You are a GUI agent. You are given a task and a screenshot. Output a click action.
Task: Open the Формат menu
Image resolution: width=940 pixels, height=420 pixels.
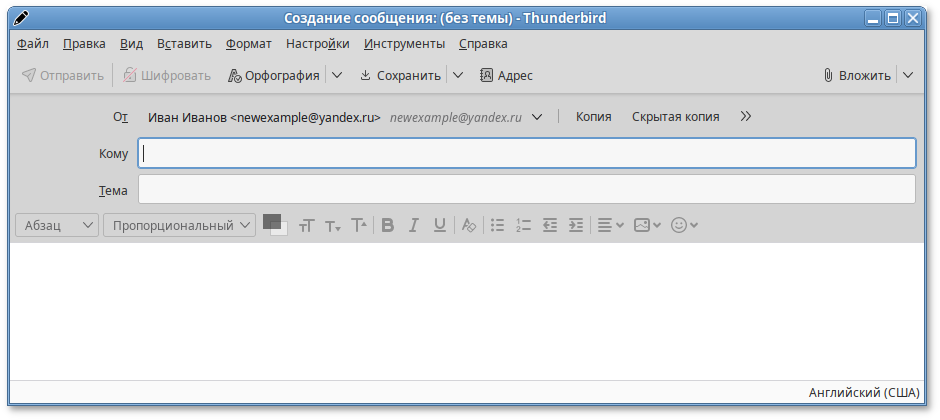click(x=249, y=44)
